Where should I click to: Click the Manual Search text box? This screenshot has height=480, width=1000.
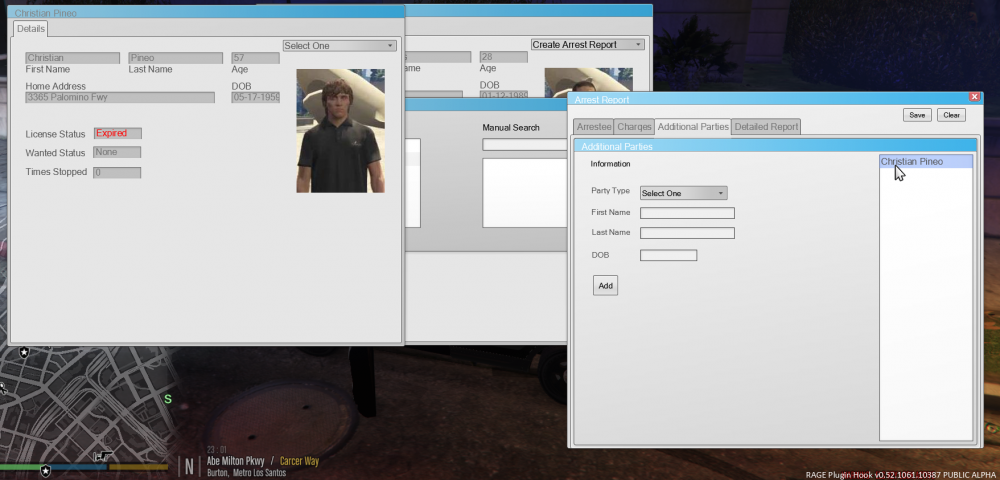click(x=525, y=145)
